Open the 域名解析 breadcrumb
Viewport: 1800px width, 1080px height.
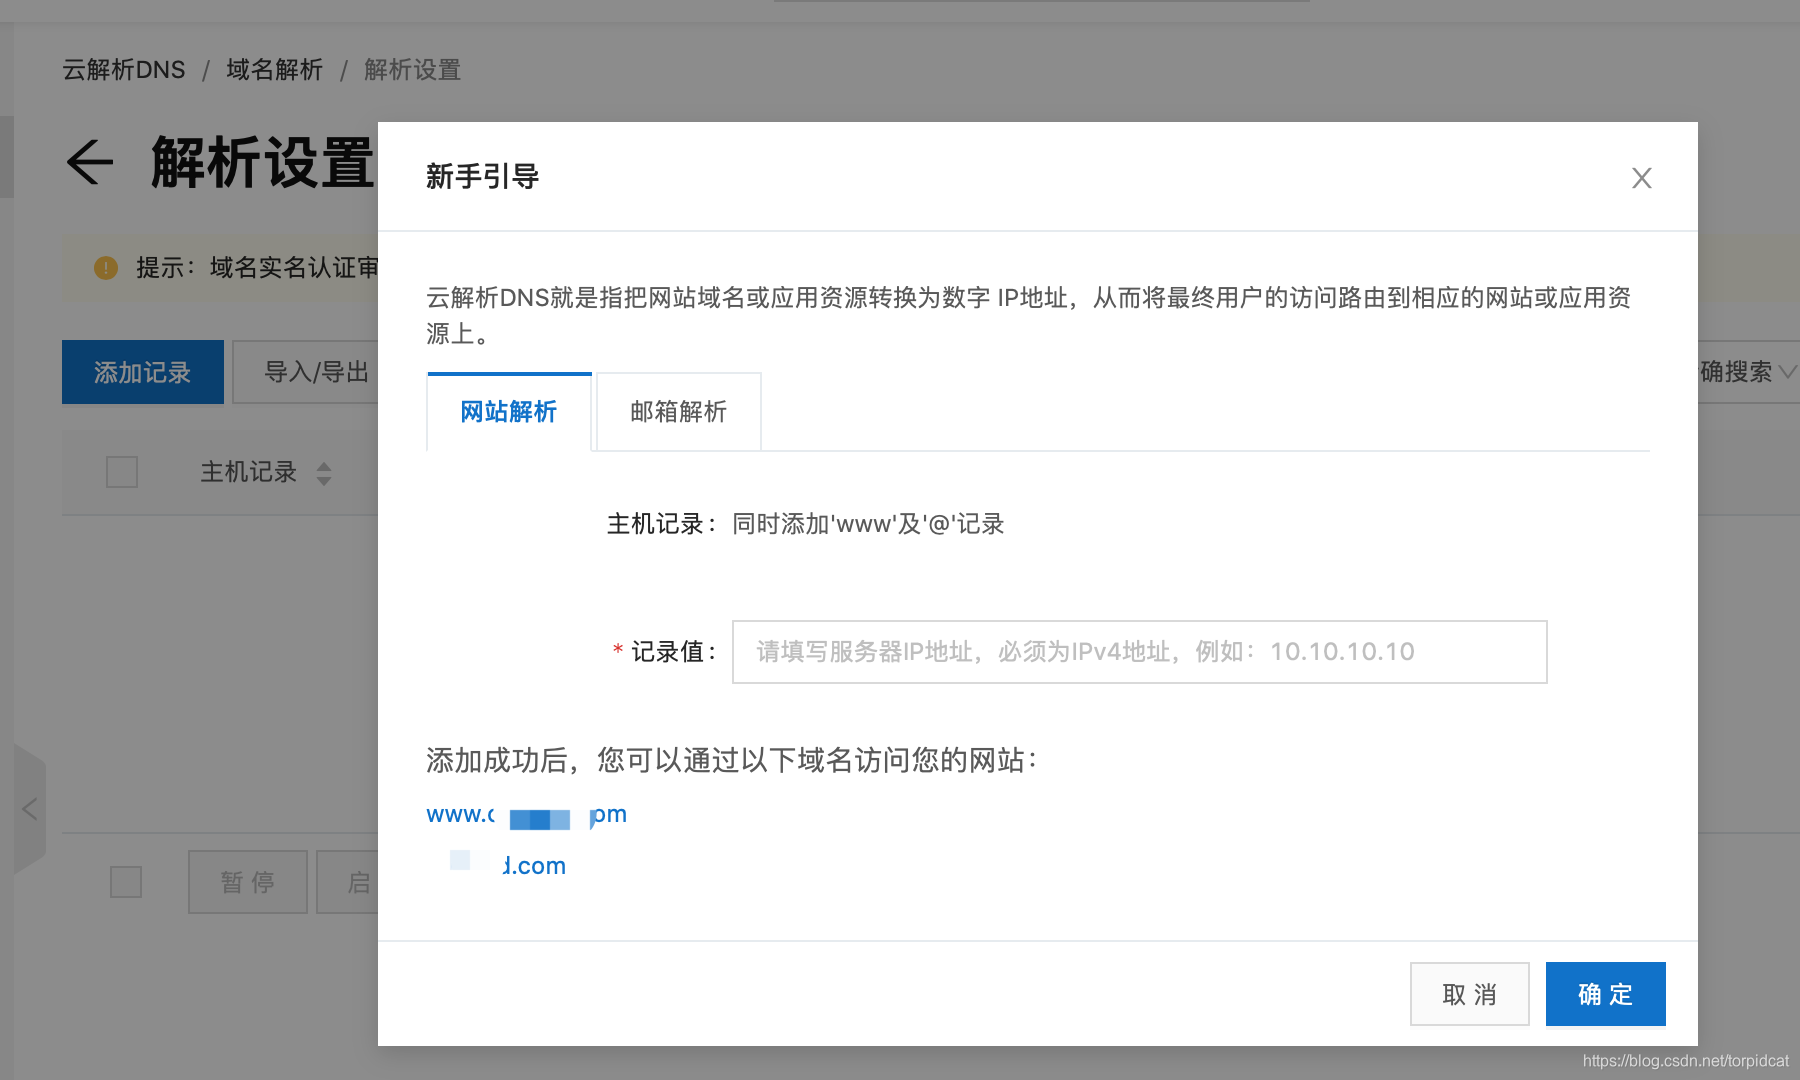coord(275,70)
